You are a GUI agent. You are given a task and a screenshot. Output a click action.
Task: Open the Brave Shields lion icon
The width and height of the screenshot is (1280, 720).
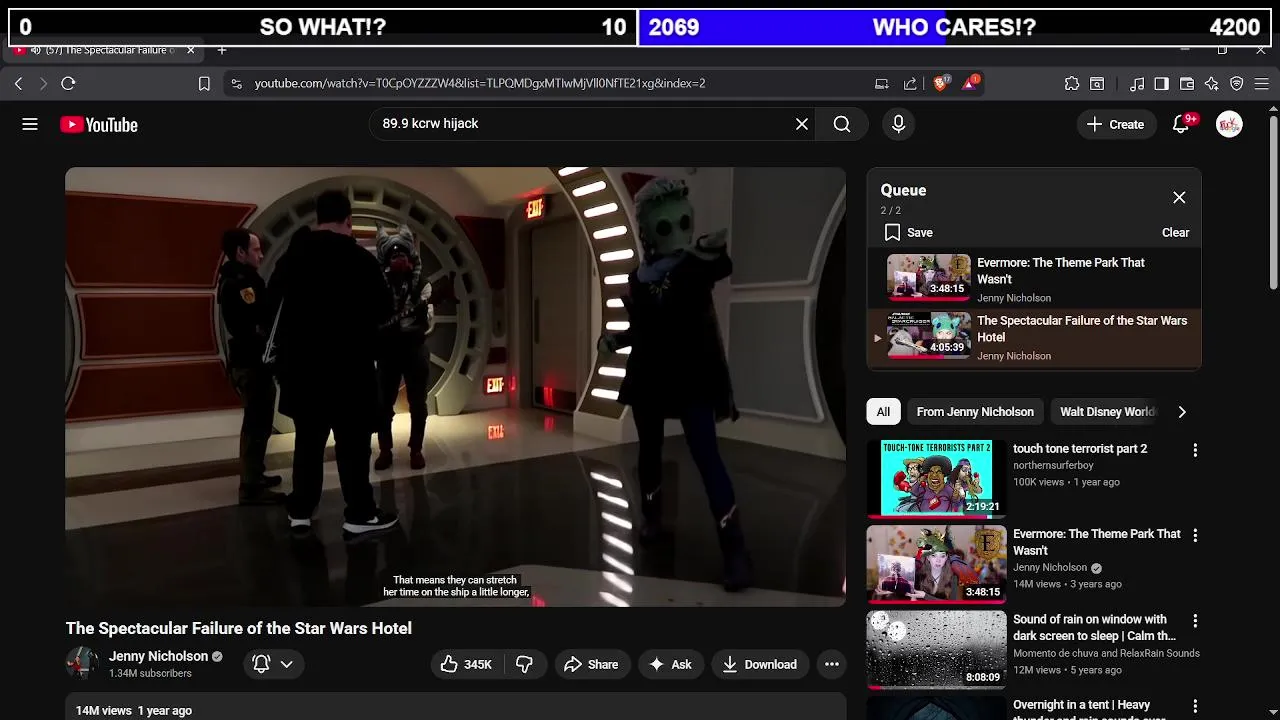[940, 84]
